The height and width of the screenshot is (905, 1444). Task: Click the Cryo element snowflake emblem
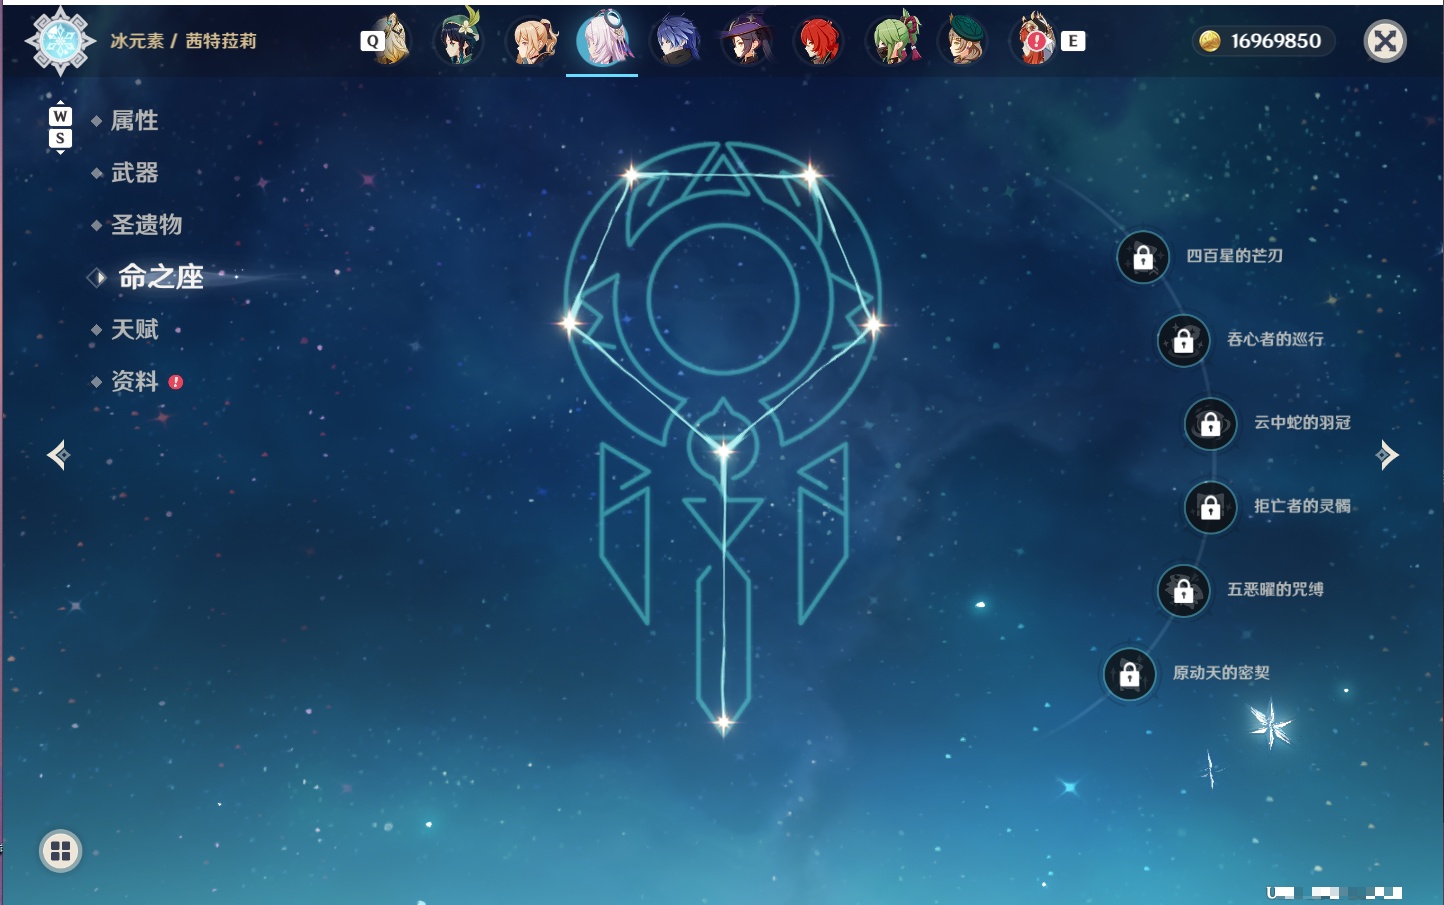coord(60,41)
